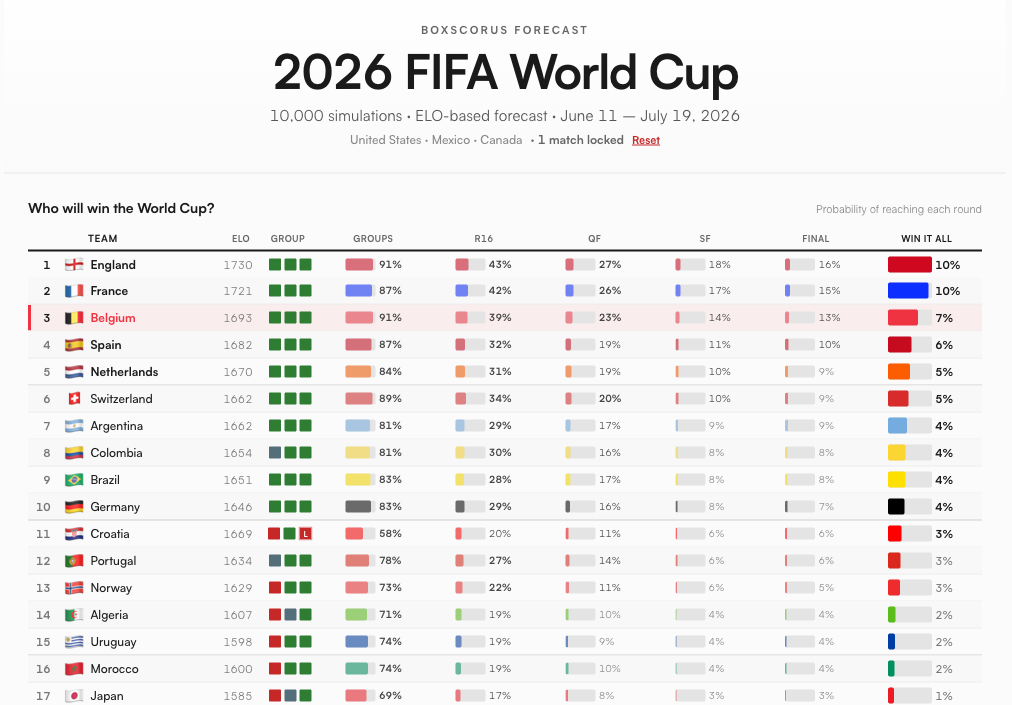Viewport: 1012px width, 705px height.
Task: Click the Portugal flag icon
Action: [73, 560]
